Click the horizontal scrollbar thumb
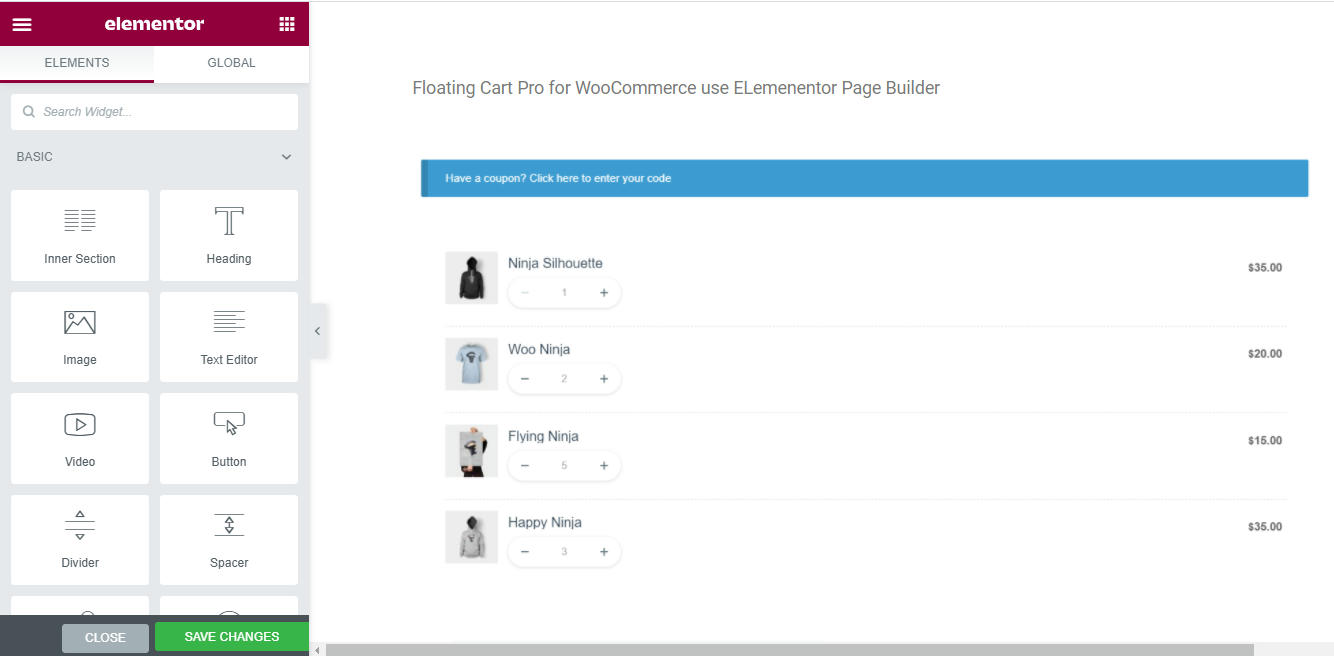 789,650
